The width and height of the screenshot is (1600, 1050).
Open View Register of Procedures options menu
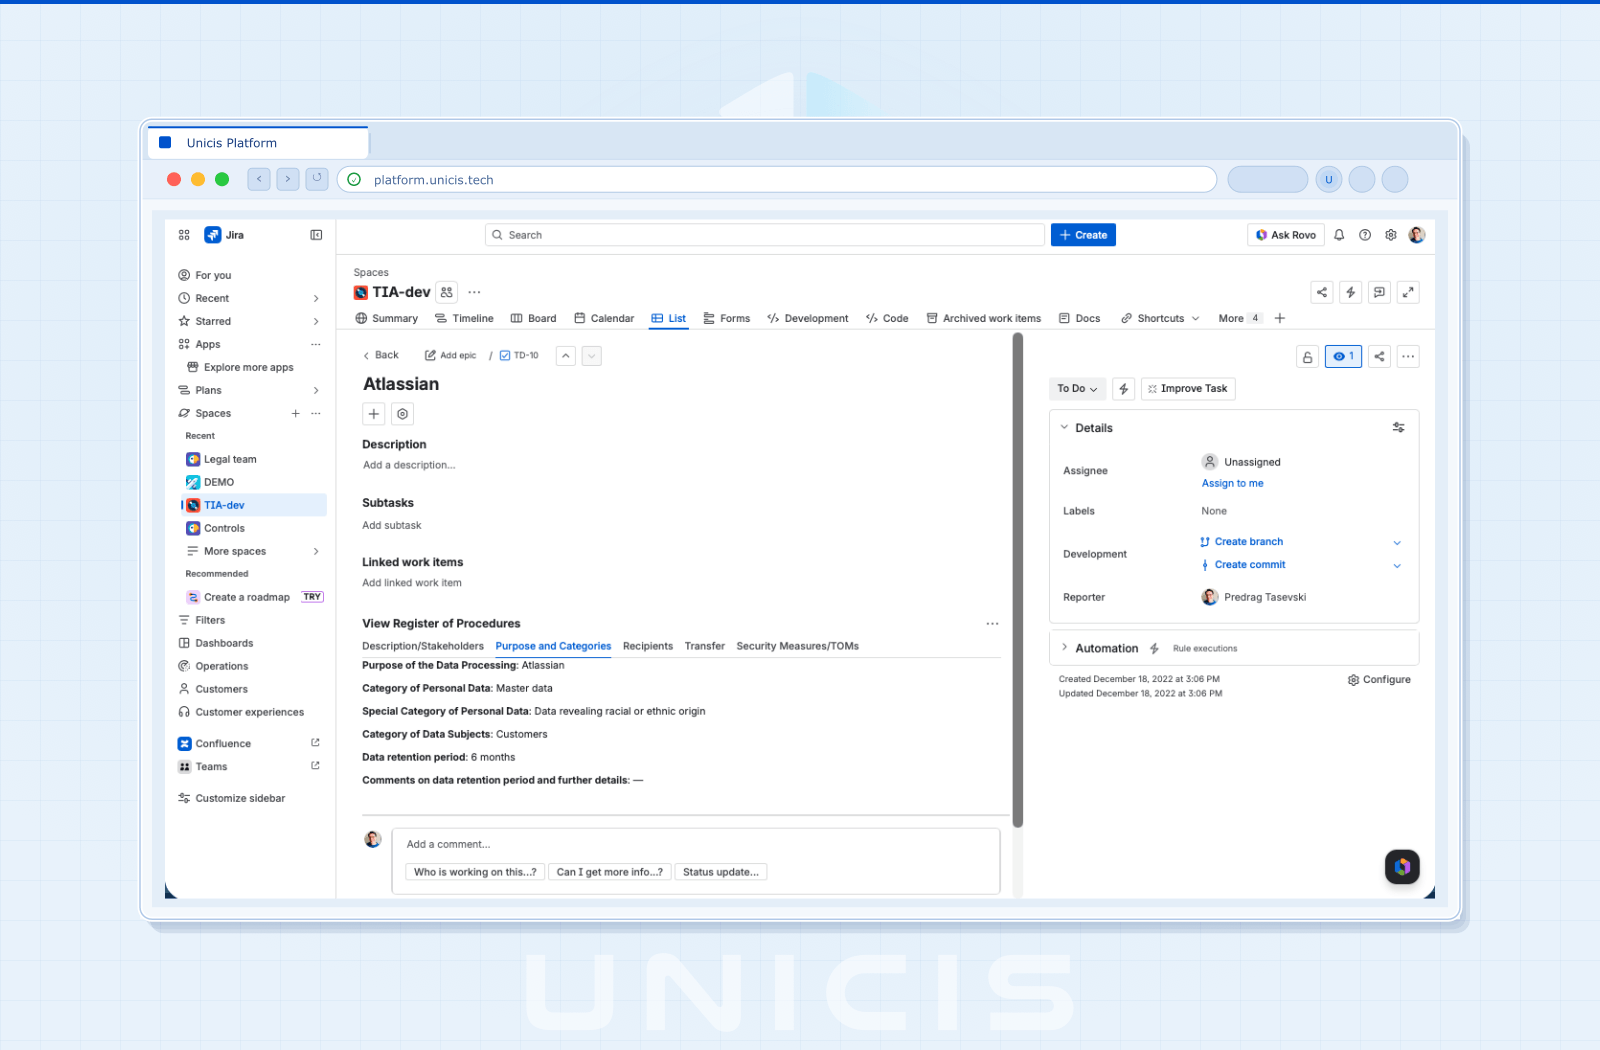(x=992, y=624)
